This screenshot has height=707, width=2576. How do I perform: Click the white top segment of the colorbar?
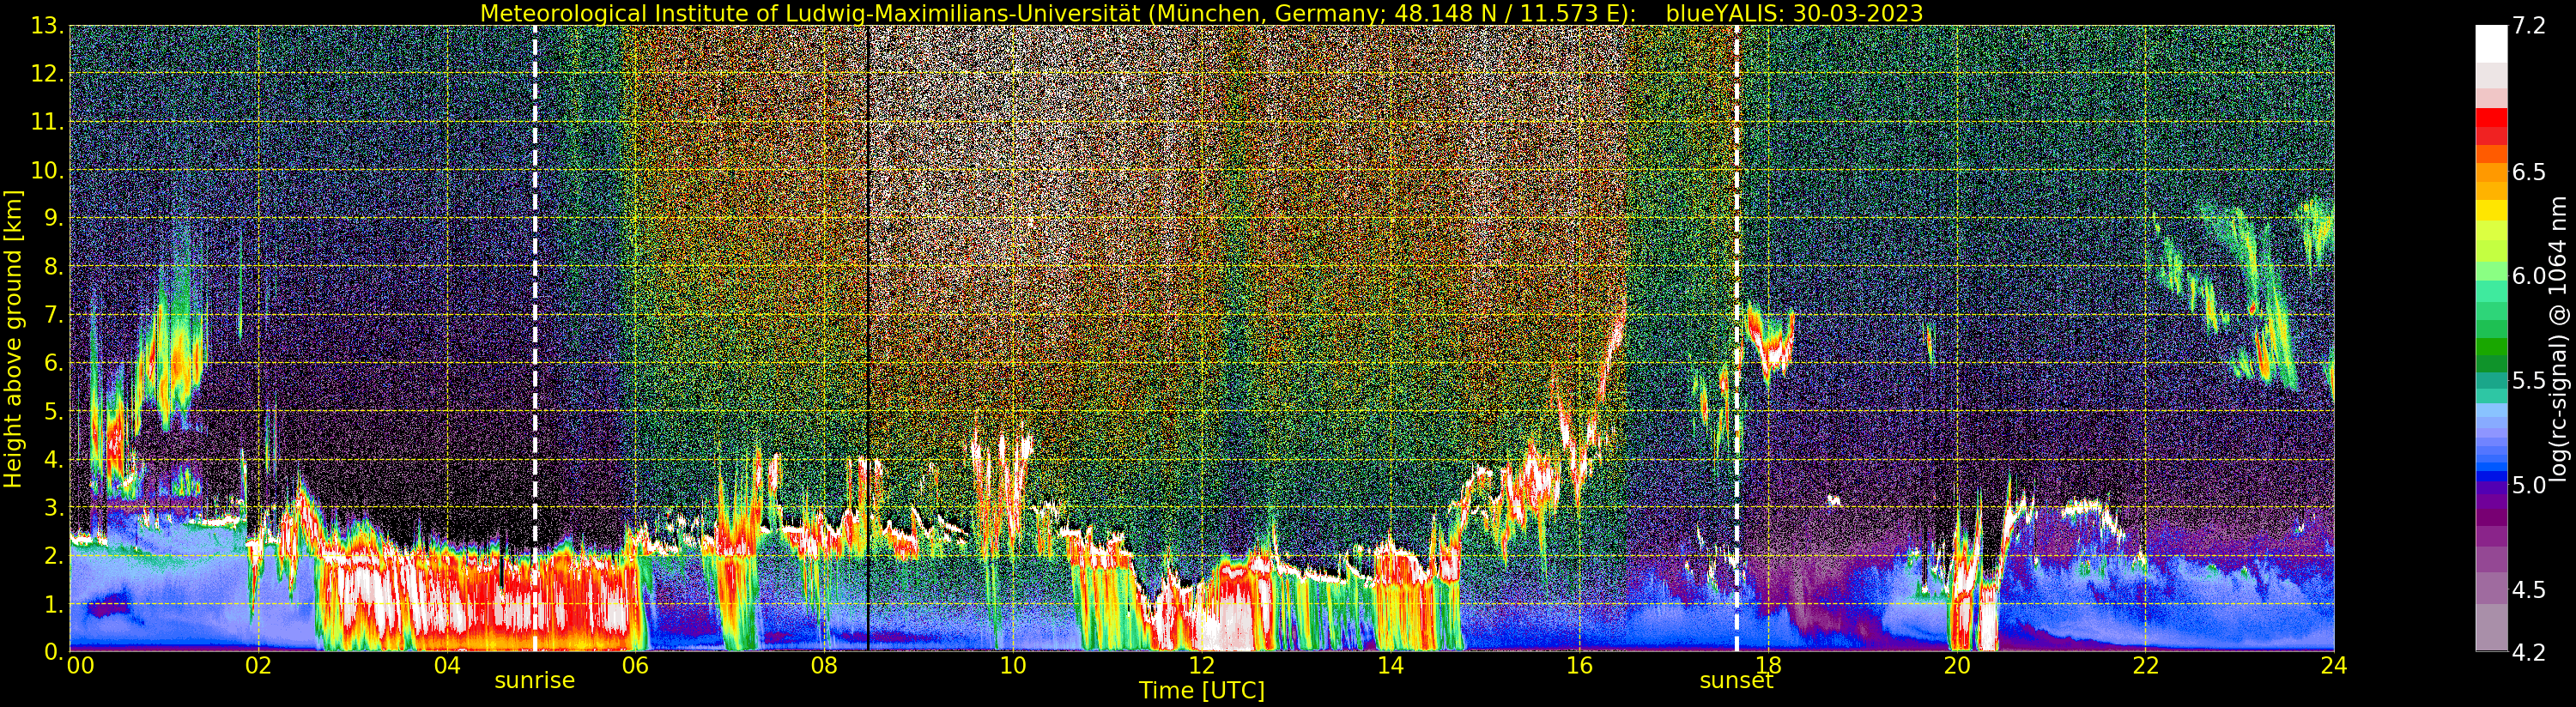click(2491, 44)
